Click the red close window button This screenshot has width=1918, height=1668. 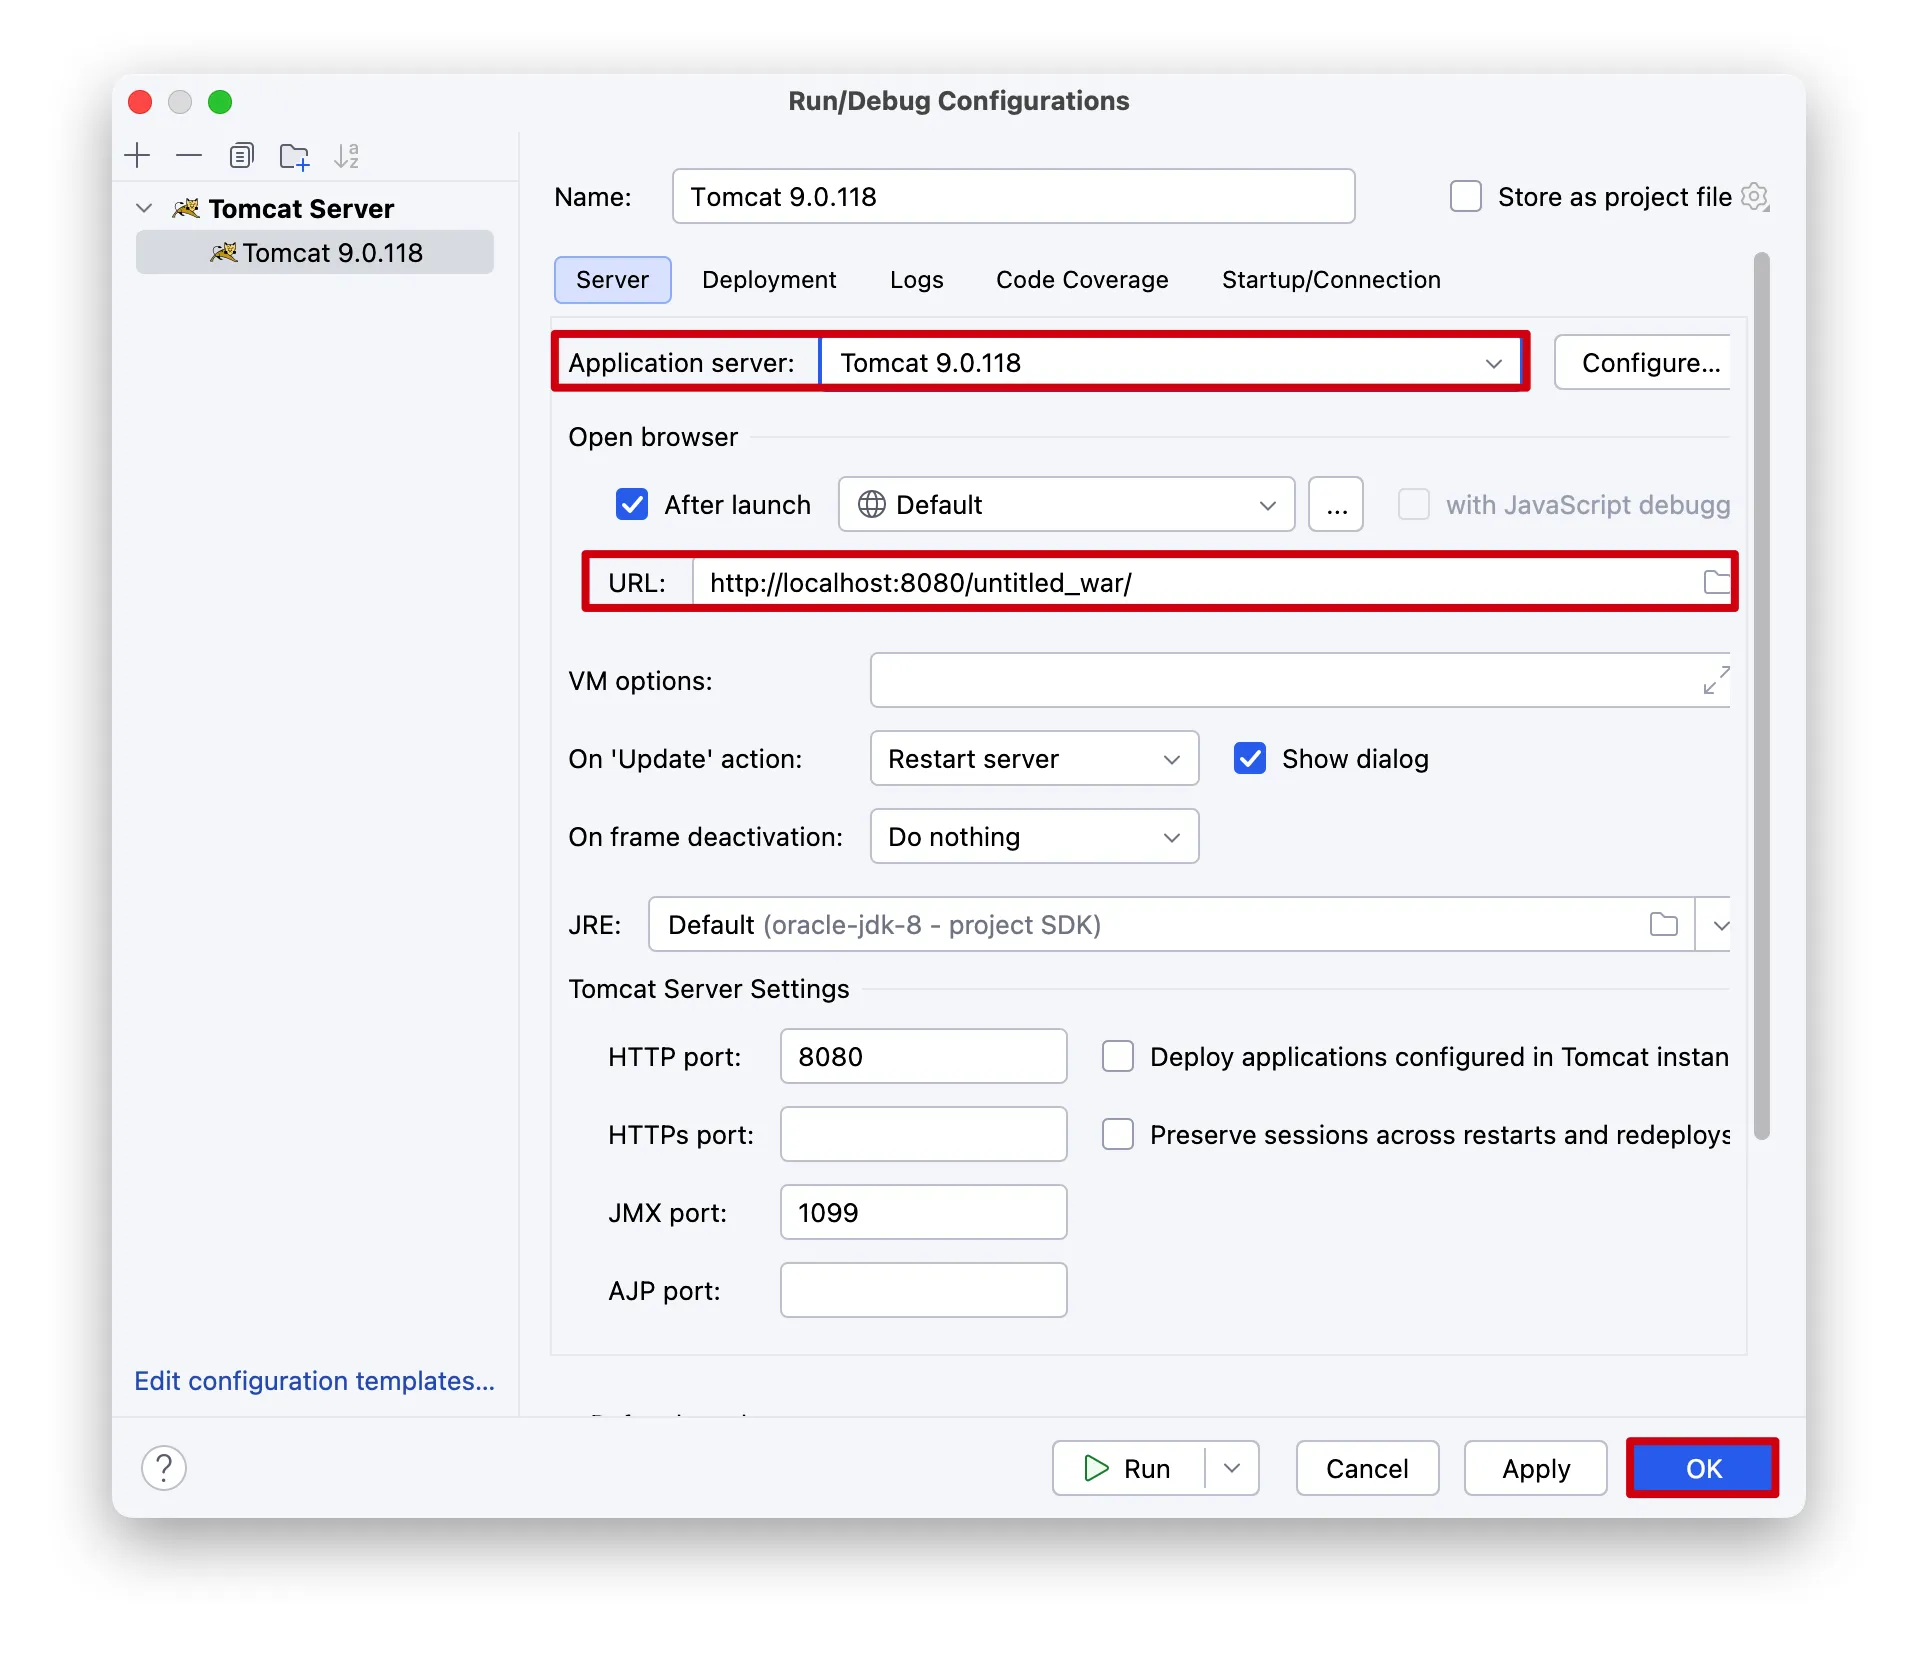tap(140, 102)
